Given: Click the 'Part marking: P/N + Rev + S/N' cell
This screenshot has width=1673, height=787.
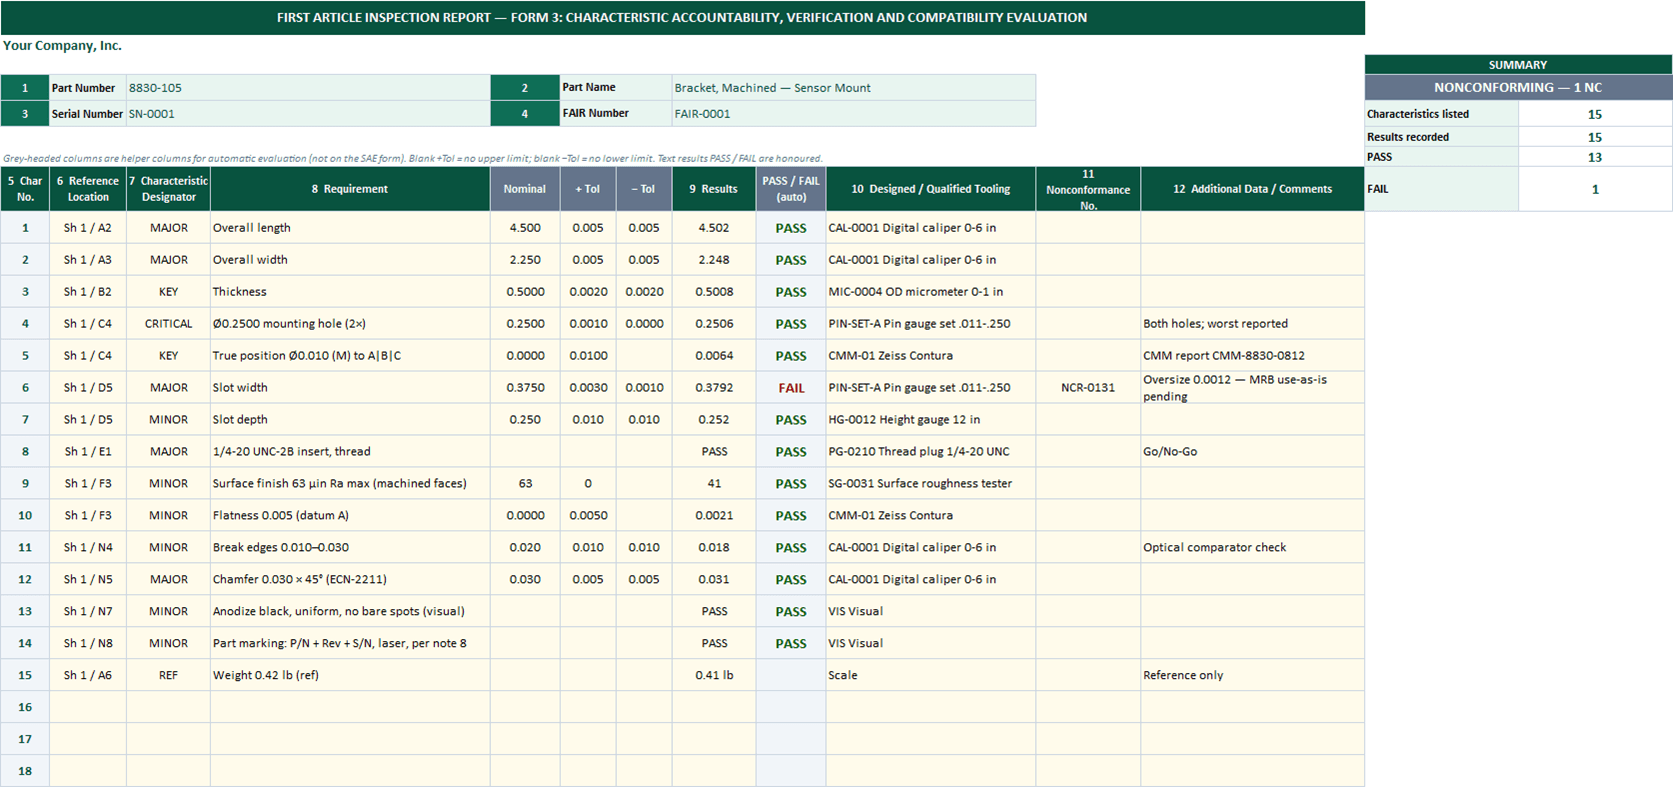Looking at the screenshot, I should click(350, 644).
